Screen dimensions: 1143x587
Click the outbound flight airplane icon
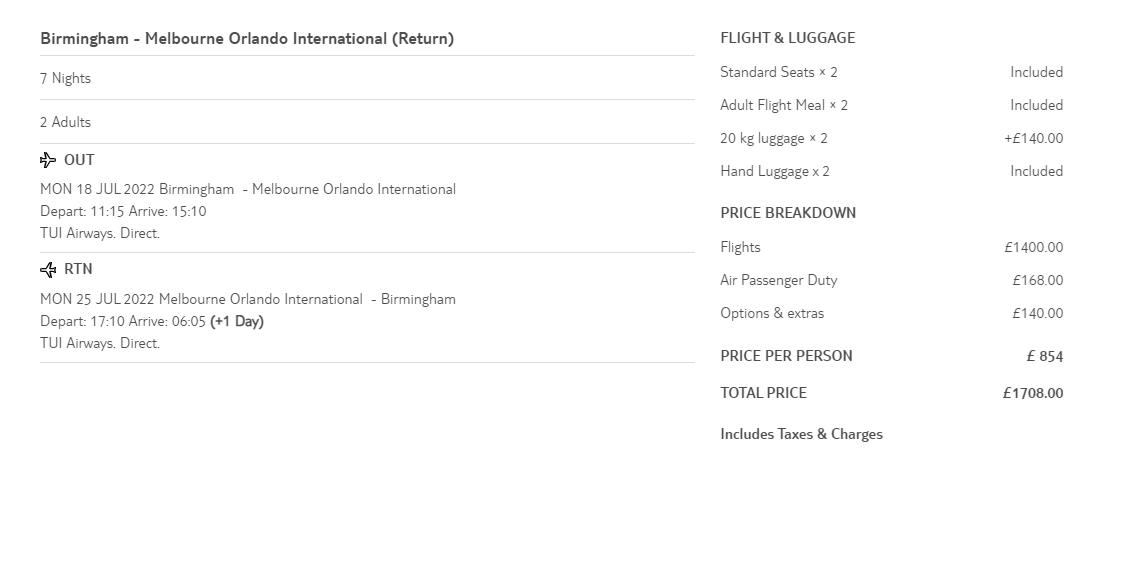(48, 160)
